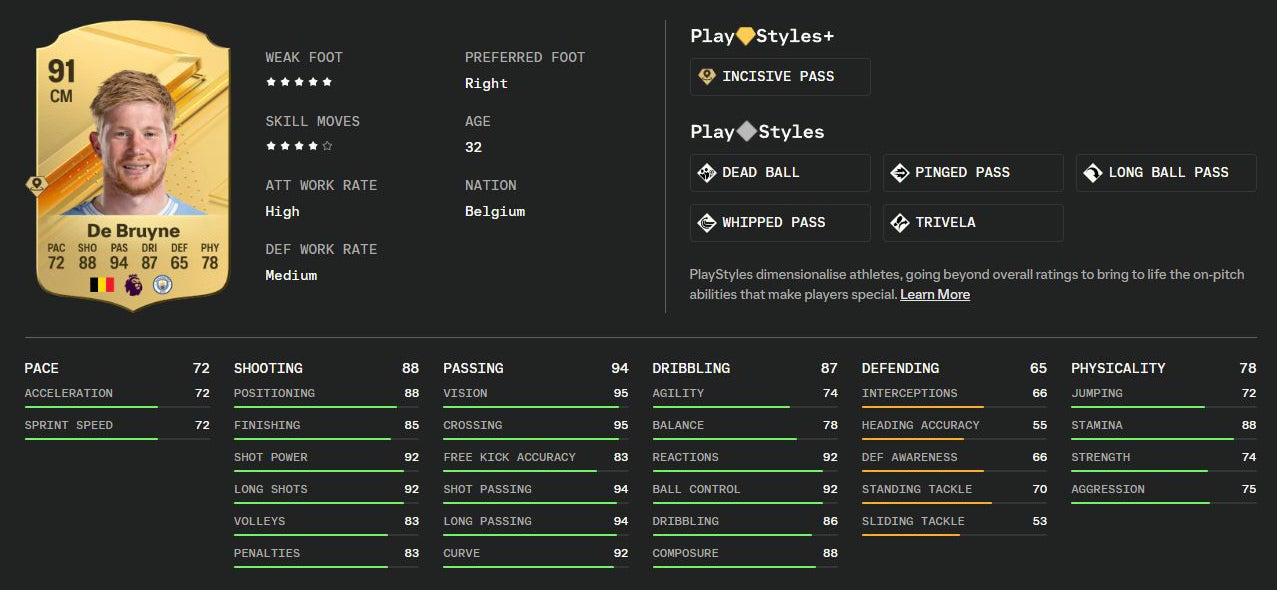Click the empty fifth skill moves star
This screenshot has height=590, width=1277.
327,145
